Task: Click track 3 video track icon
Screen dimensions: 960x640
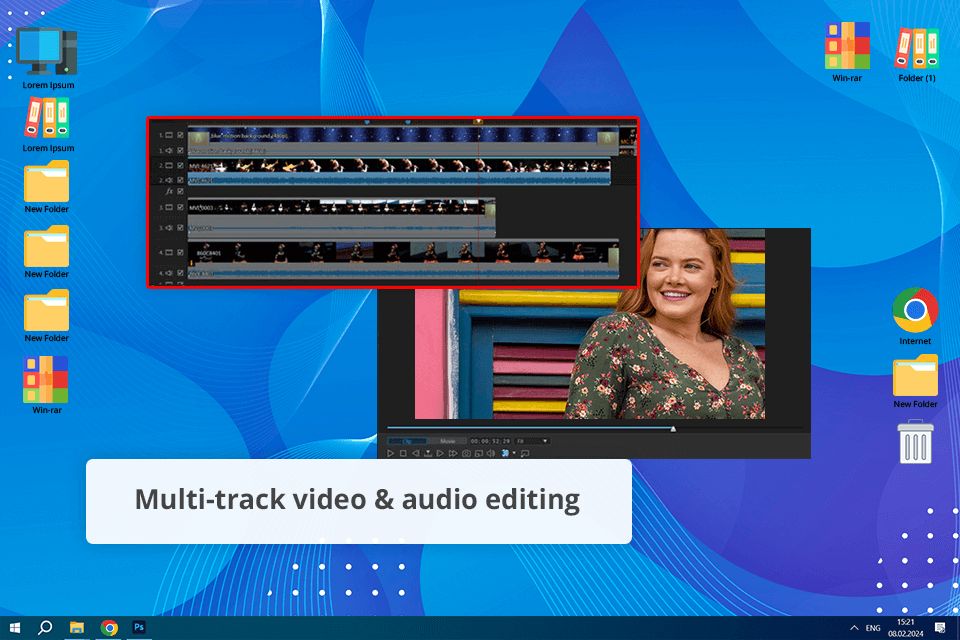Action: pyautogui.click(x=169, y=207)
